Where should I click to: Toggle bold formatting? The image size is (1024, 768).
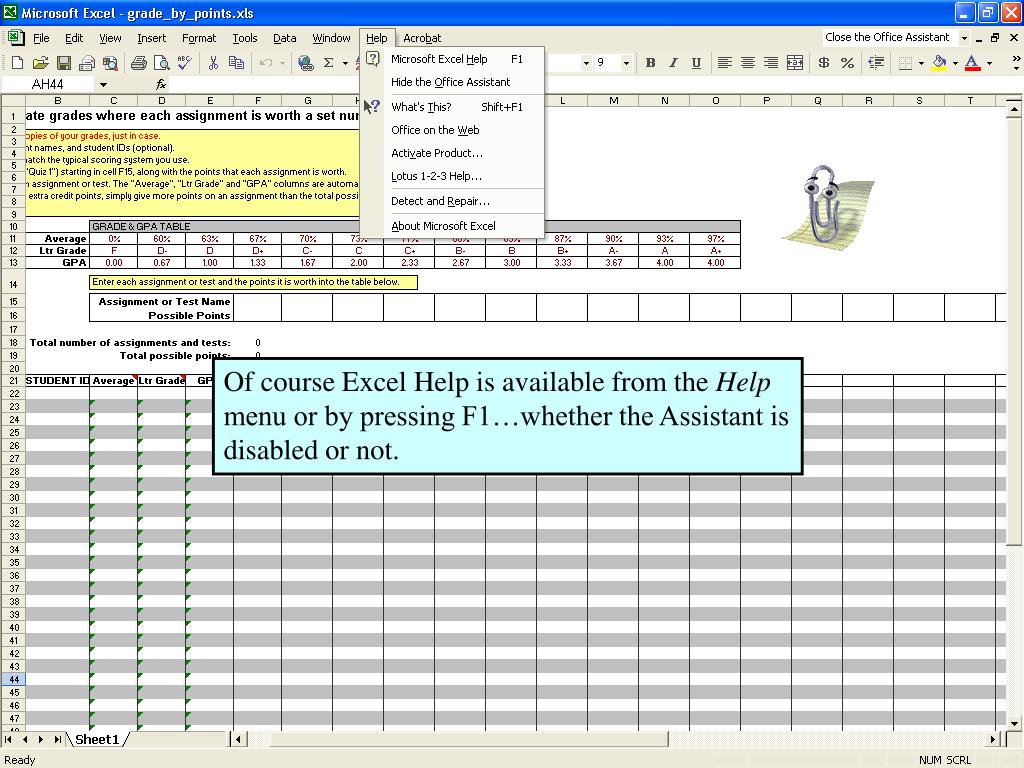[650, 63]
